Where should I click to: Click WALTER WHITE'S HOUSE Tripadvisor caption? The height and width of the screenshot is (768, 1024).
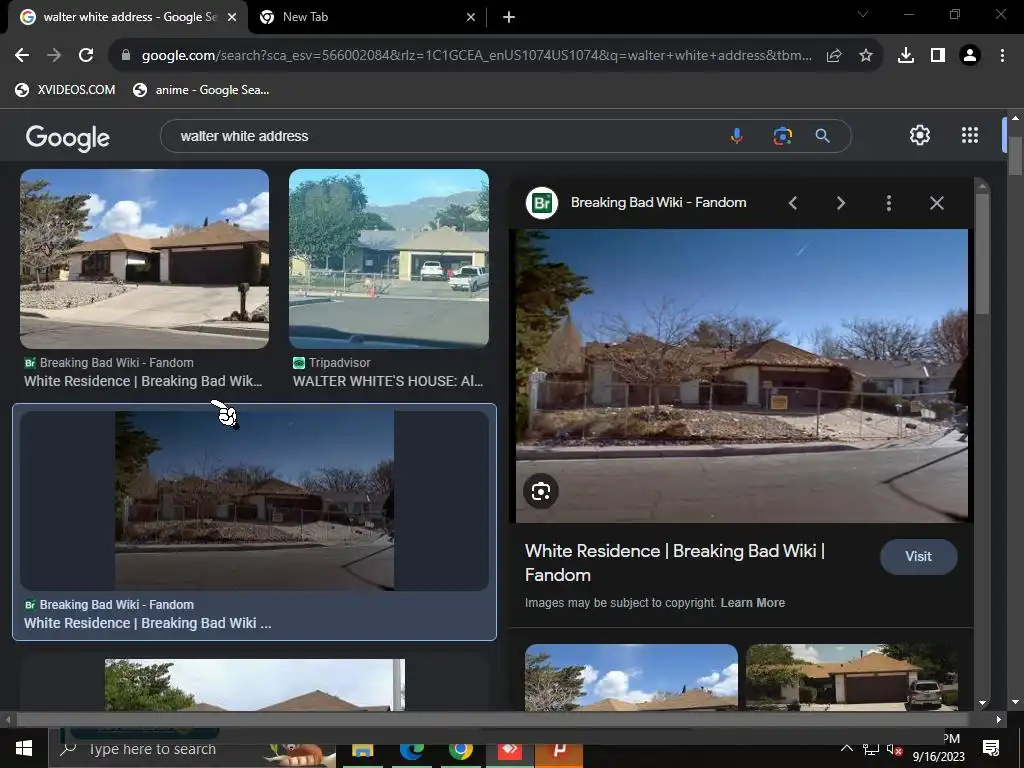388,381
